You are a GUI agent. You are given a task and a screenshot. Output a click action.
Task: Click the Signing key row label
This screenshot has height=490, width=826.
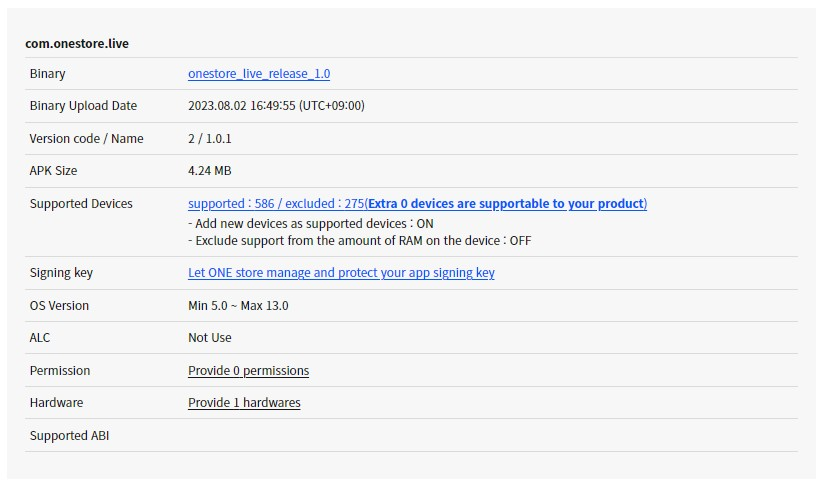(x=61, y=273)
